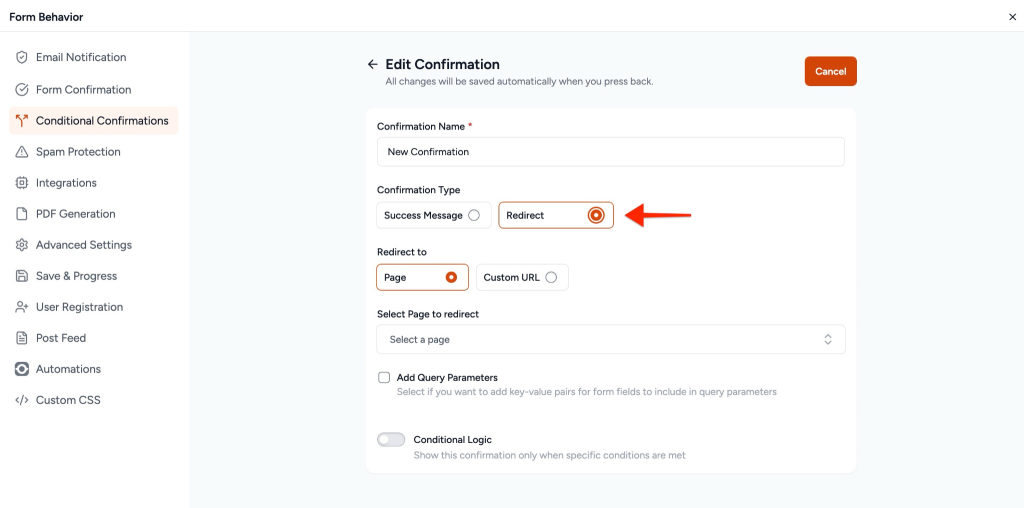Click the PDF Generation document icon
The width and height of the screenshot is (1024, 508).
(22, 214)
